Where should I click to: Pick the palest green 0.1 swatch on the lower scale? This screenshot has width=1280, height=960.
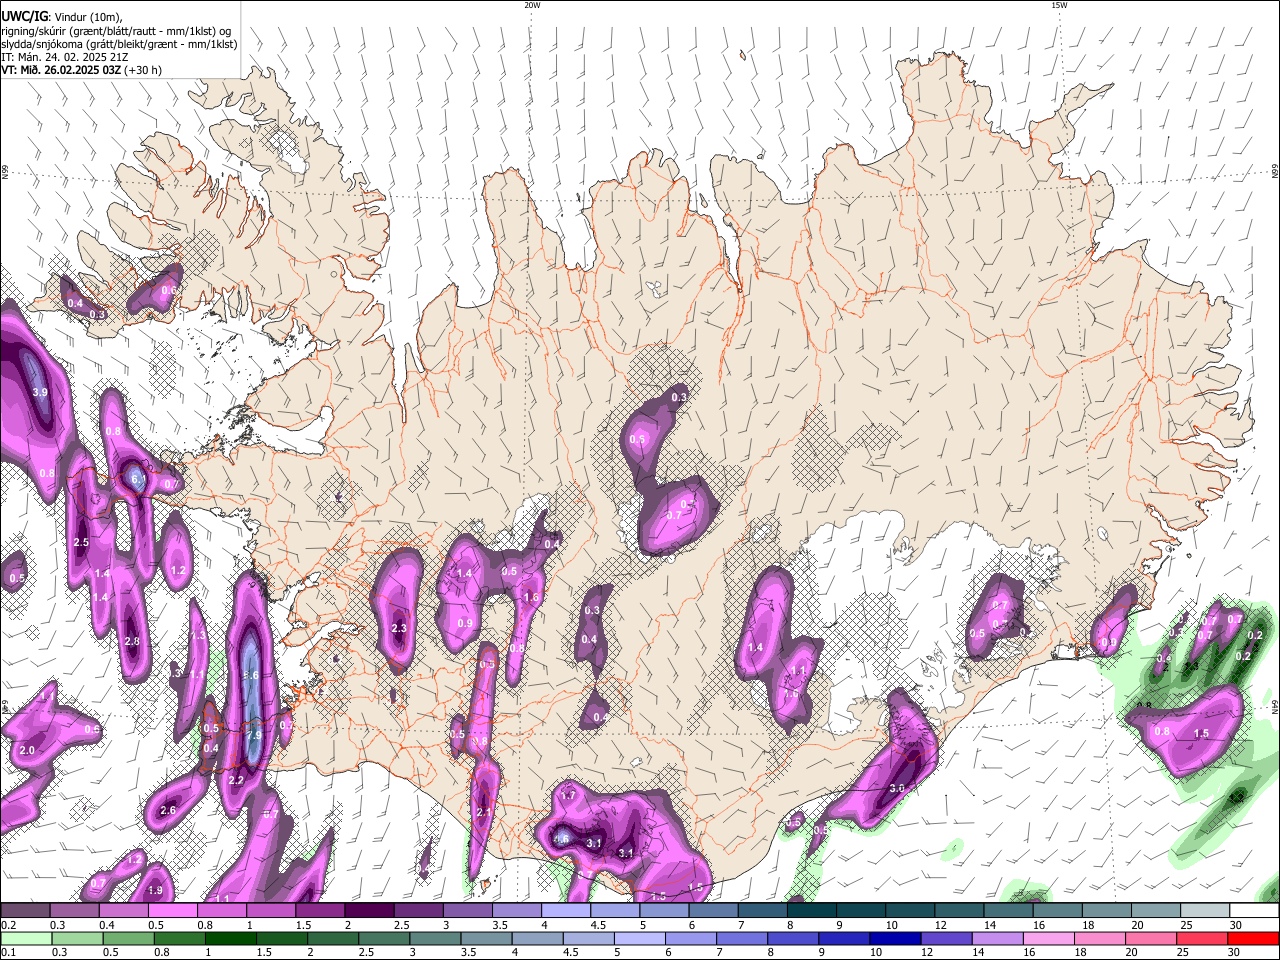click(25, 938)
